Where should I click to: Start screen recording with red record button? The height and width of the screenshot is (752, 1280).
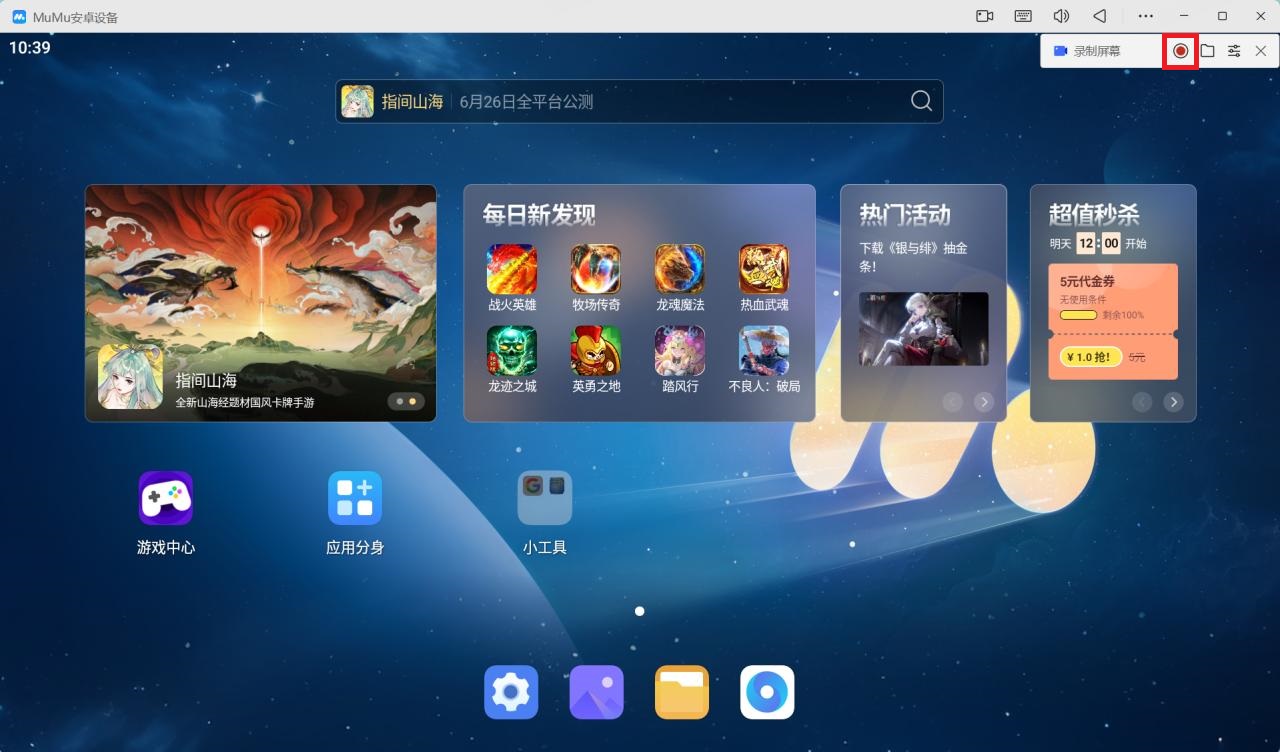click(x=1181, y=51)
